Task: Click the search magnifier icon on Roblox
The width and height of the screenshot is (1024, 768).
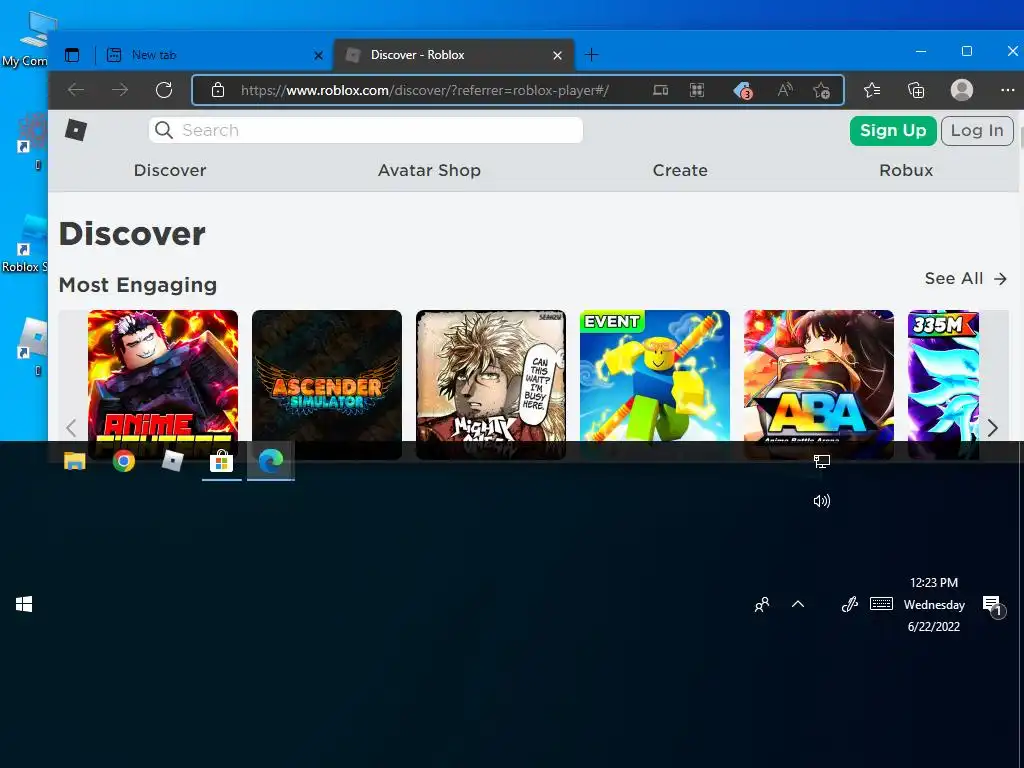Action: 164,130
